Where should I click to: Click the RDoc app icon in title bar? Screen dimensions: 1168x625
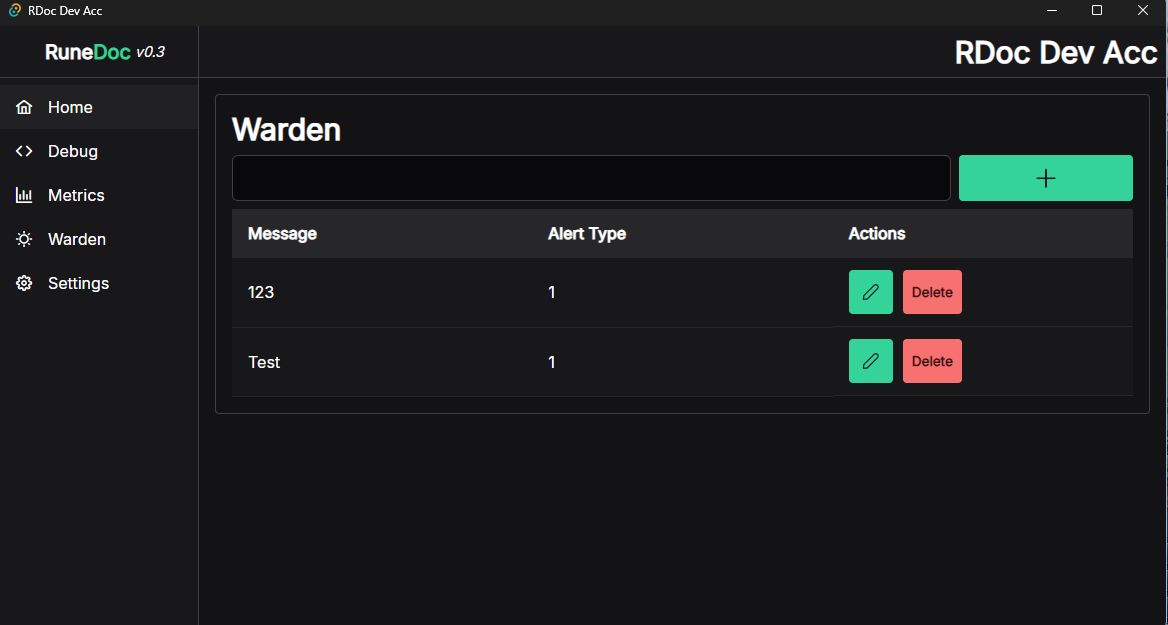coord(14,11)
